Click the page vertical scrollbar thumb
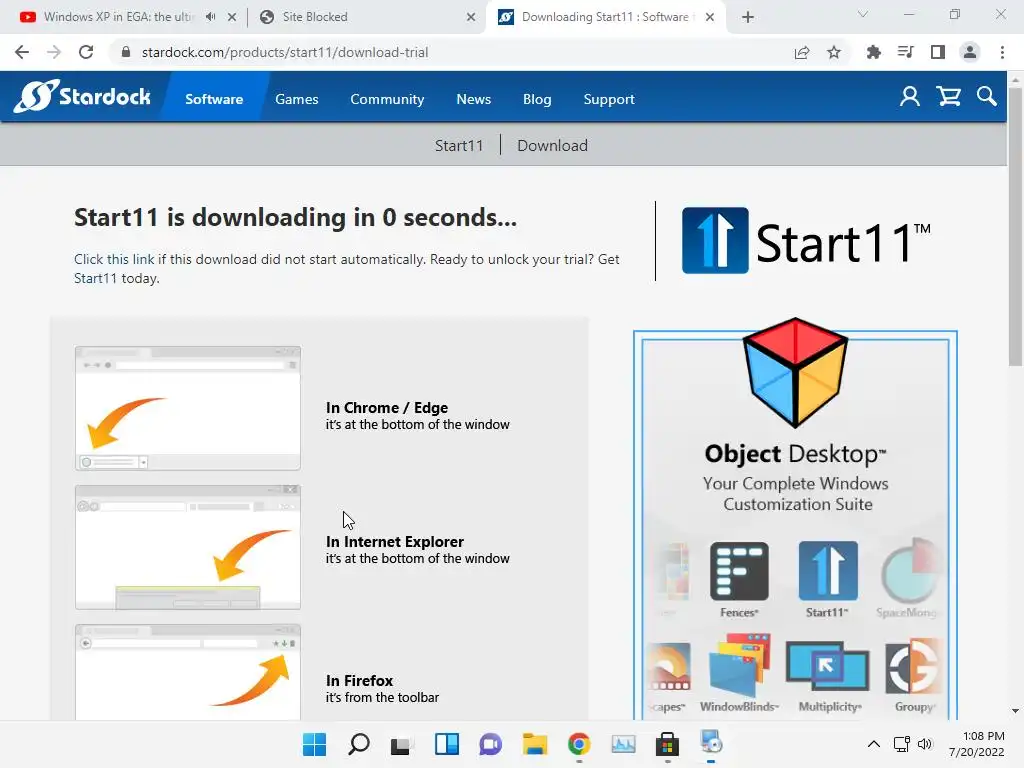This screenshot has height=768, width=1024. tap(1015, 226)
